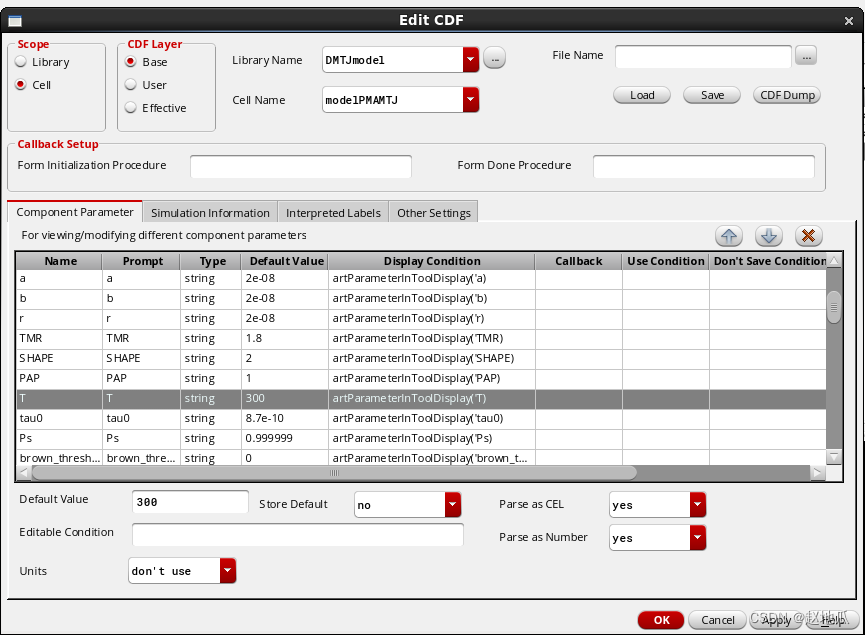Delete parameter with the red X icon
Viewport: 865px width, 635px height.
click(808, 236)
